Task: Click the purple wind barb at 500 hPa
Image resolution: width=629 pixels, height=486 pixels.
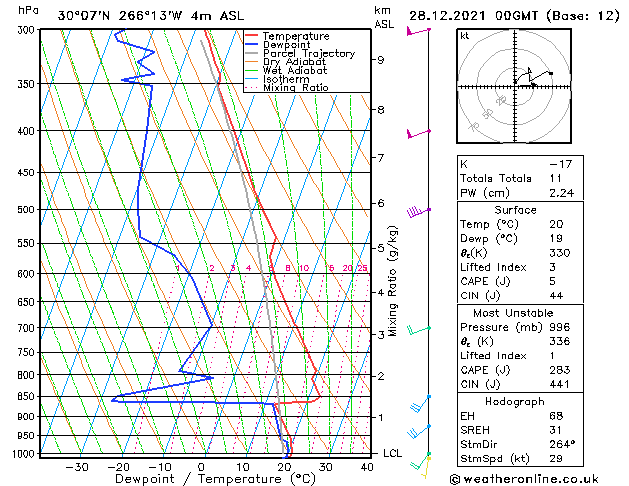Action: (419, 211)
